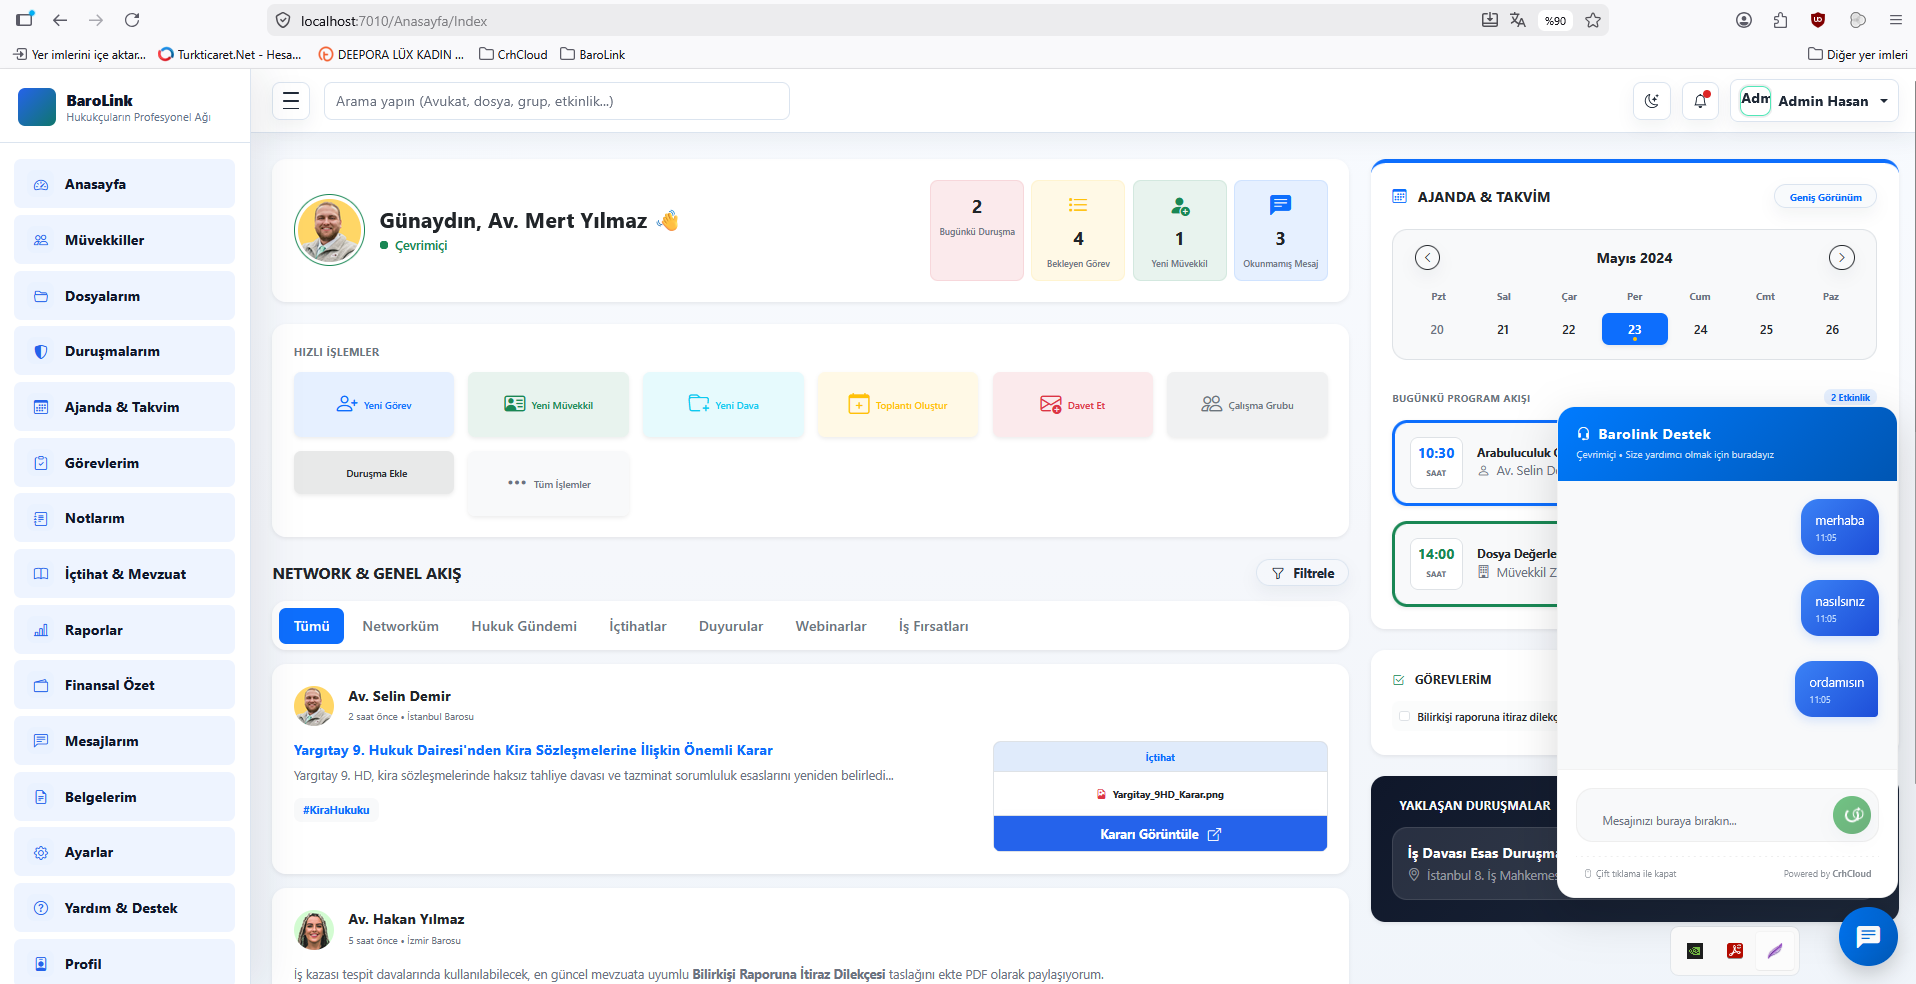Image resolution: width=1916 pixels, height=984 pixels.
Task: Click the Duruşma Ekle button
Action: pyautogui.click(x=374, y=473)
